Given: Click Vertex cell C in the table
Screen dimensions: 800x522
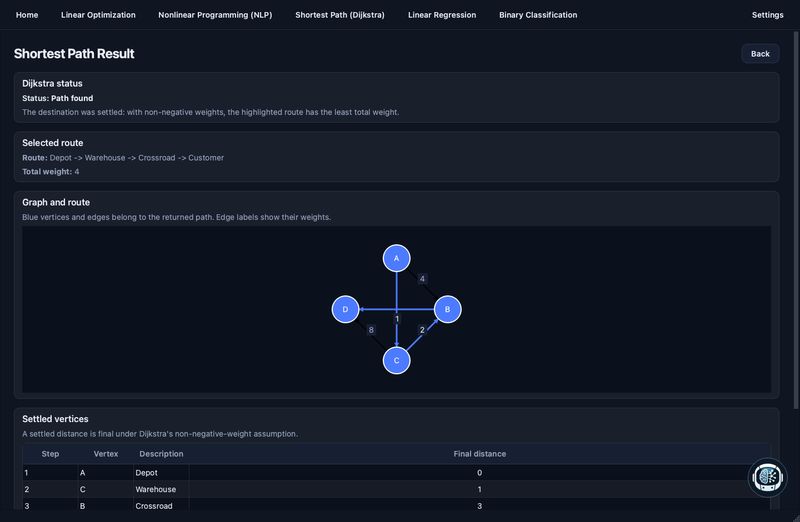Looking at the screenshot, I should pos(106,489).
